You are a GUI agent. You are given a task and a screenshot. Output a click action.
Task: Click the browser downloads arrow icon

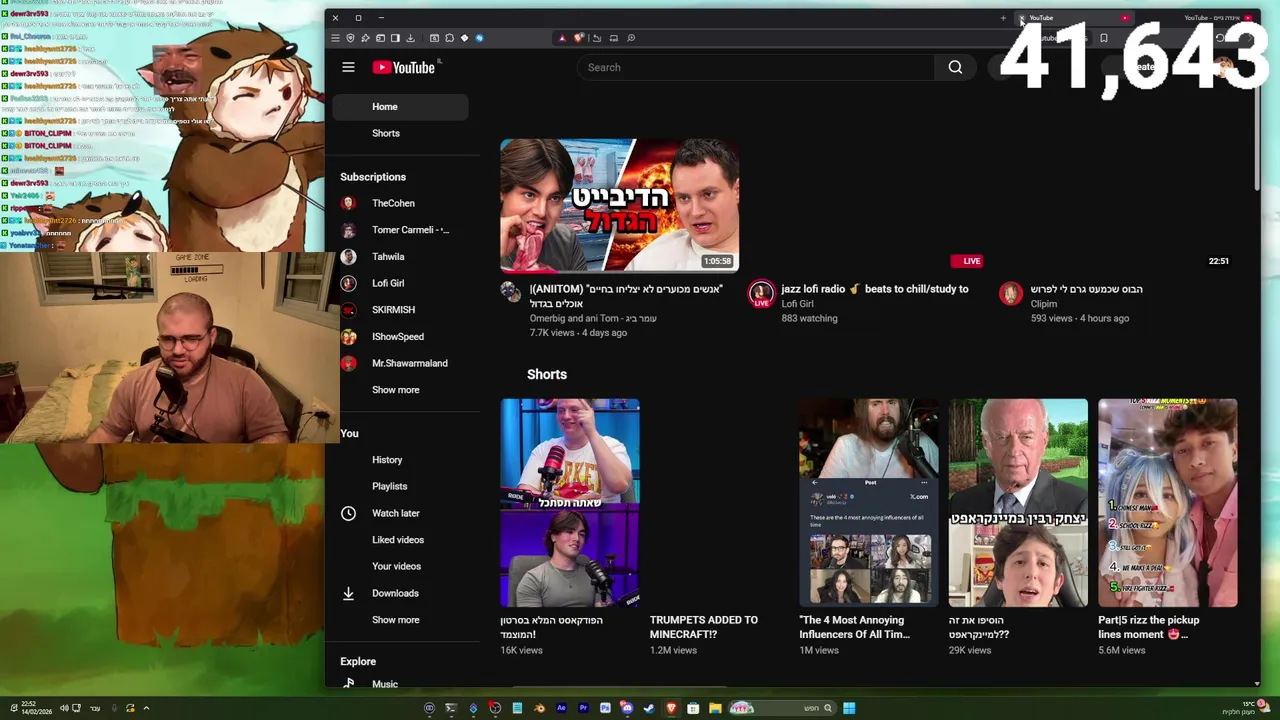point(410,38)
